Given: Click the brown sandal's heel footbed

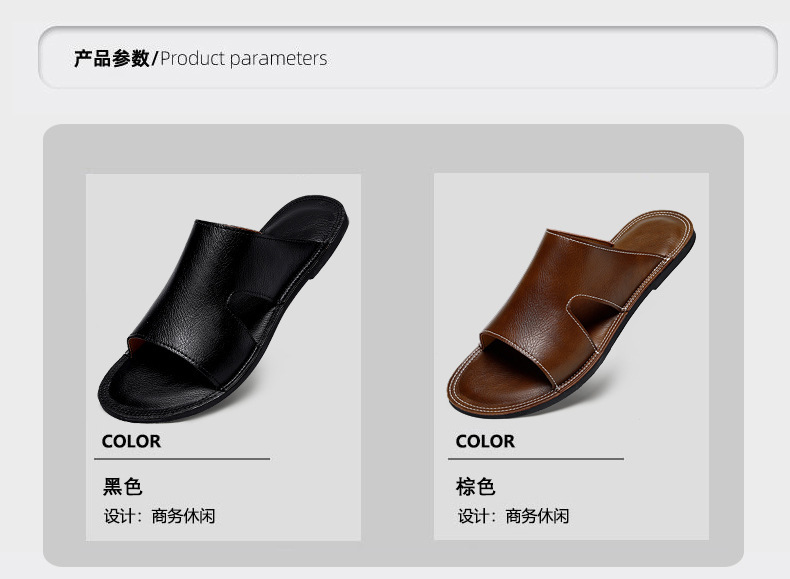Looking at the screenshot, I should (652, 233).
